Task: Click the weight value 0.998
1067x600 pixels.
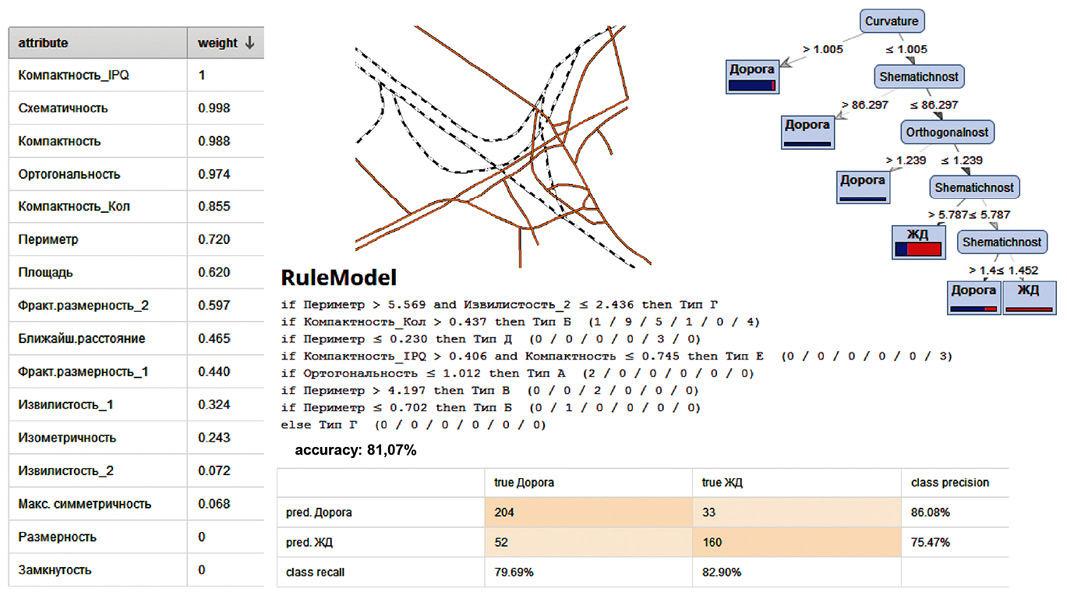Action: pos(214,108)
